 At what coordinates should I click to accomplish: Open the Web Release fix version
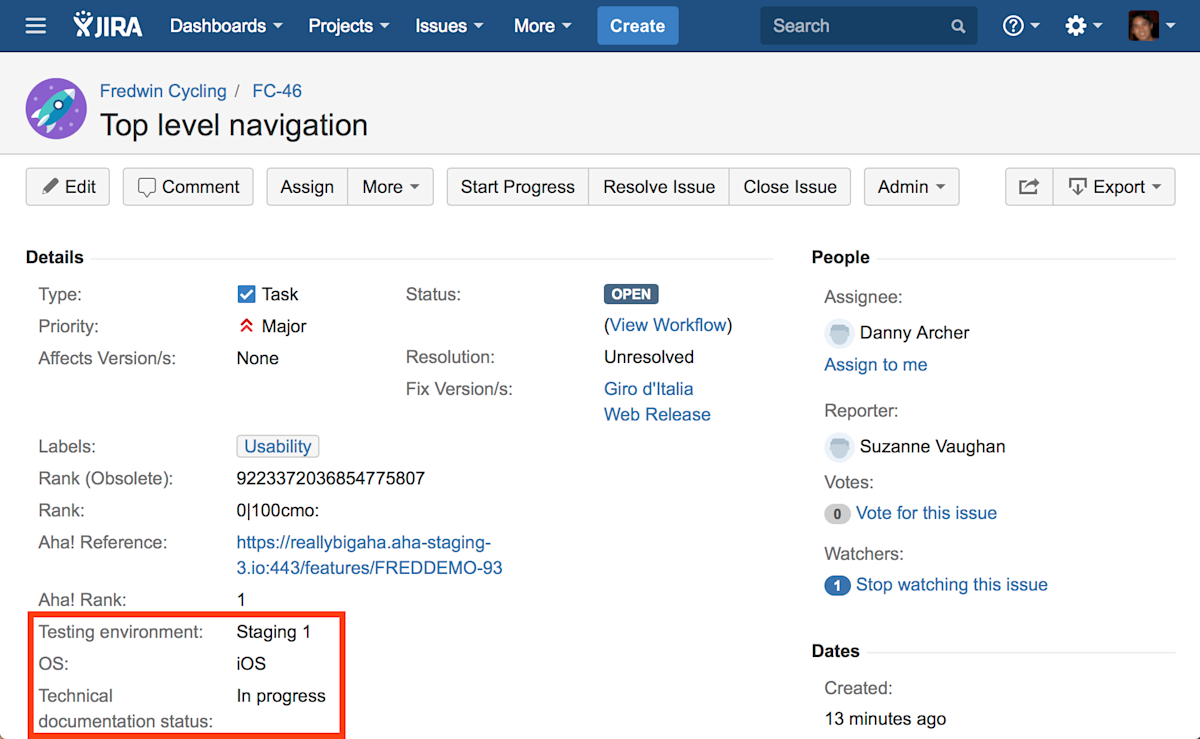tap(657, 415)
